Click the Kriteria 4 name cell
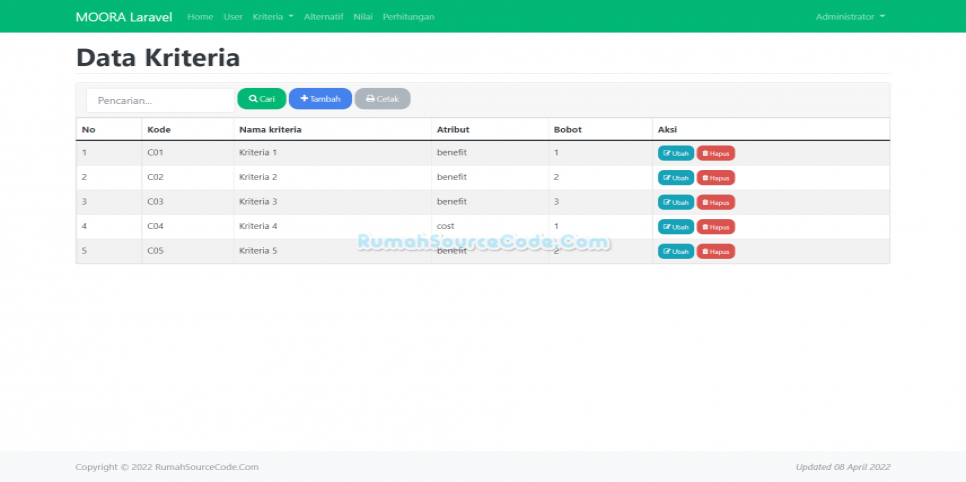The image size is (966, 482). coord(333,226)
